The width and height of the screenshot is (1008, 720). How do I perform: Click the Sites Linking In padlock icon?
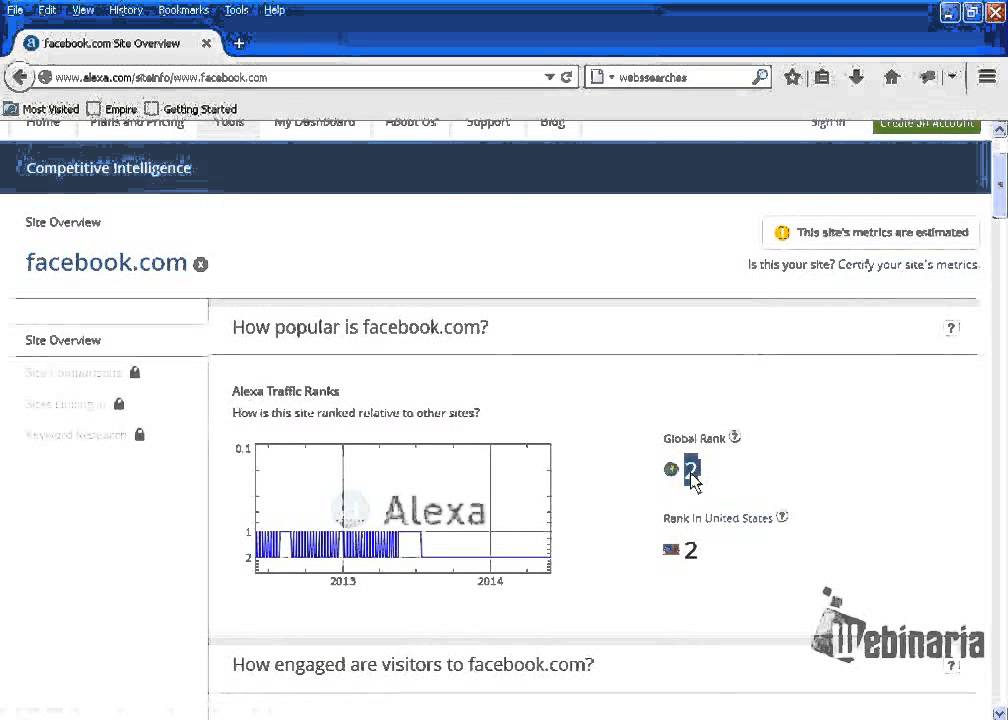coord(119,404)
